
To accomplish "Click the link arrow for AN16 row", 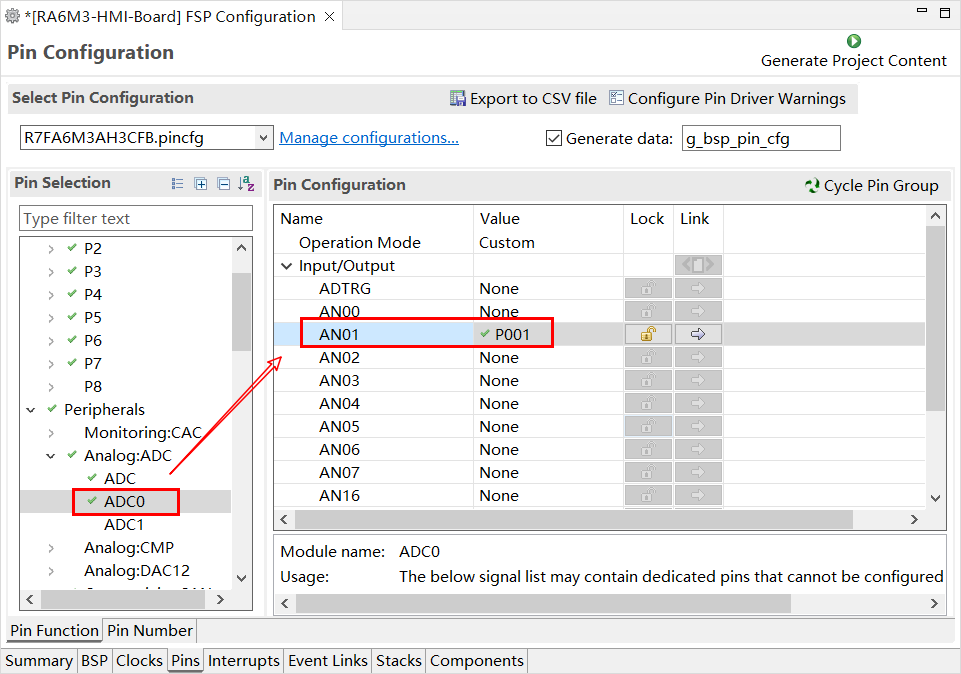I will (698, 495).
